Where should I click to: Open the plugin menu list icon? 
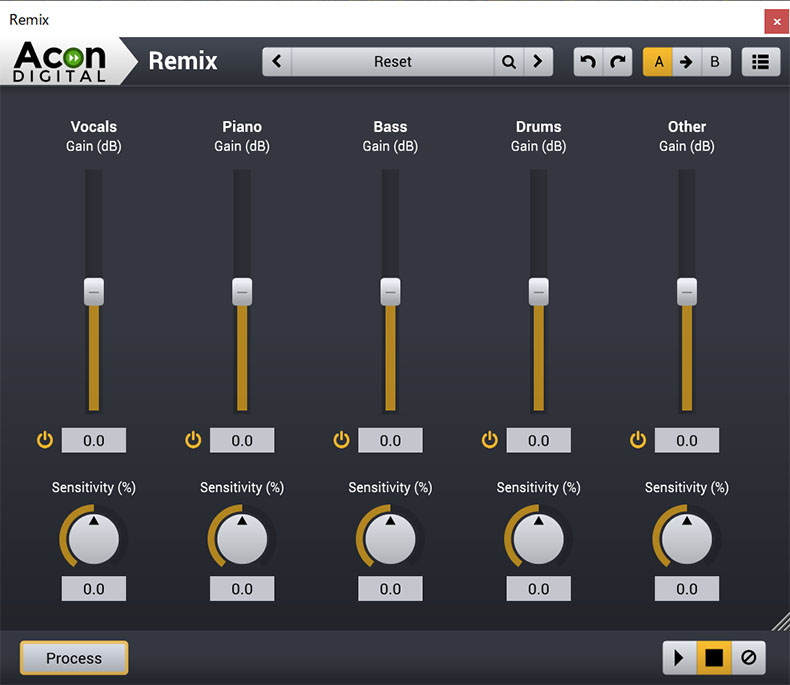[761, 61]
